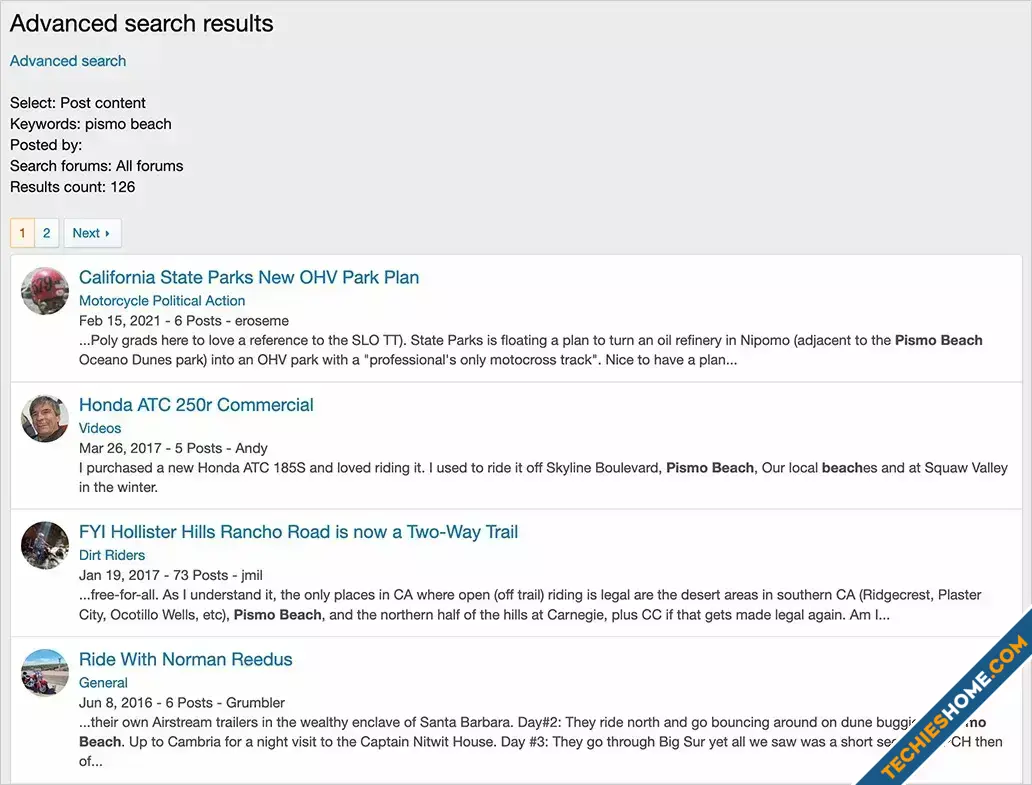Screen dimensions: 1032x785
Task: Open Honda ATC 250r Commercial thread
Action: click(196, 405)
